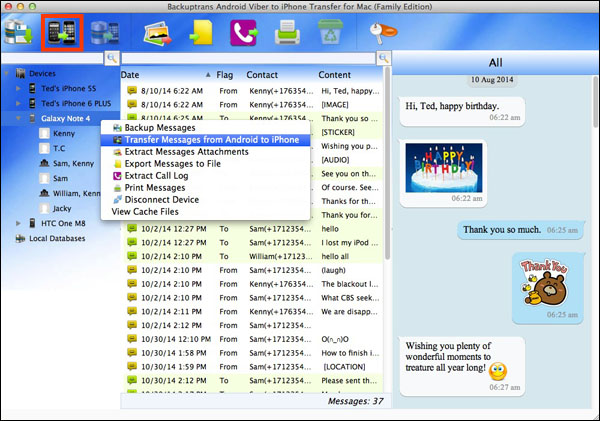
Task: Select the 8/10/14 6:22 AM 'Hi, Ted, happy' row
Action: coord(253,91)
